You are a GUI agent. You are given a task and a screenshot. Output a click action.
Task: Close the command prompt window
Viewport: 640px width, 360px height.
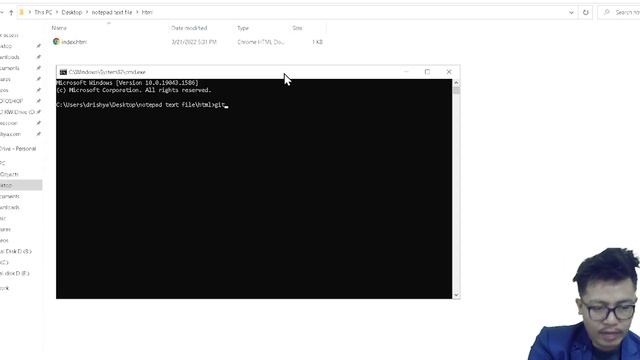[x=449, y=72]
